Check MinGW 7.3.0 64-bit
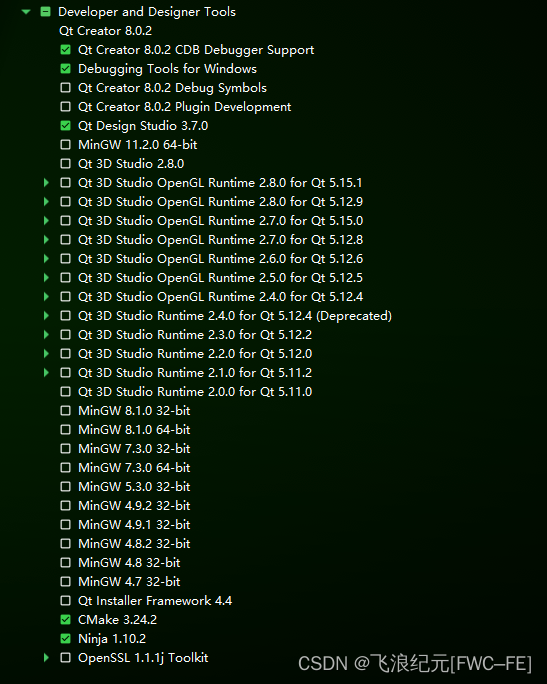The image size is (547, 684). [x=65, y=468]
